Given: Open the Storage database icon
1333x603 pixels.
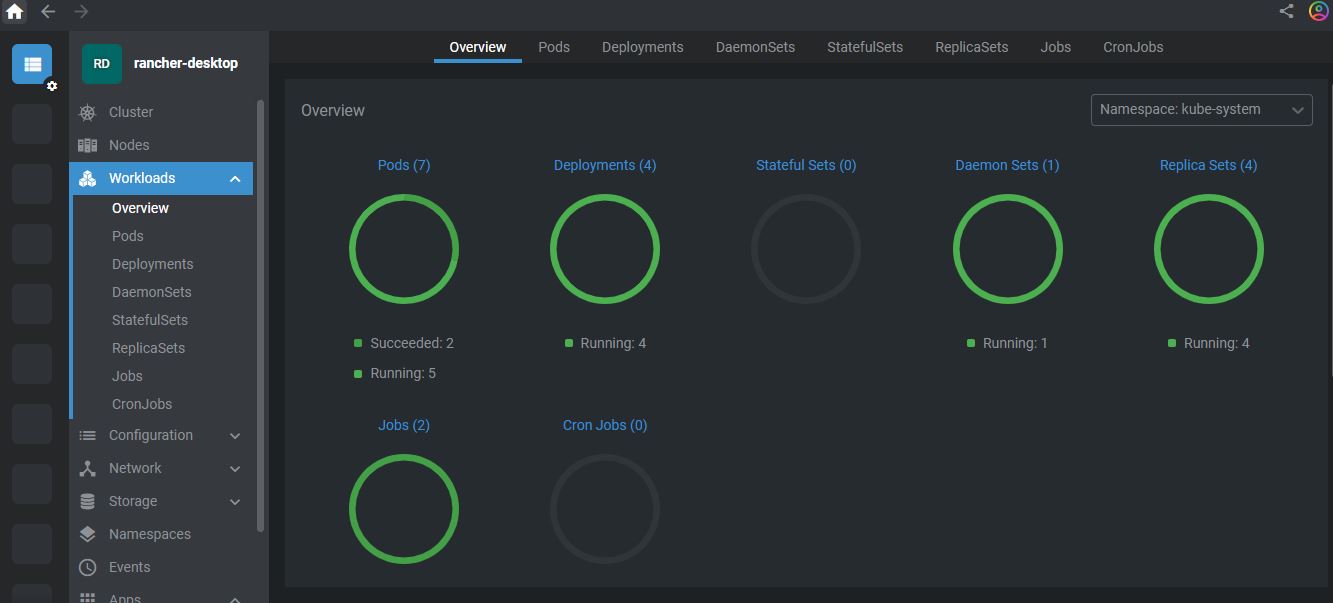Looking at the screenshot, I should pos(88,501).
